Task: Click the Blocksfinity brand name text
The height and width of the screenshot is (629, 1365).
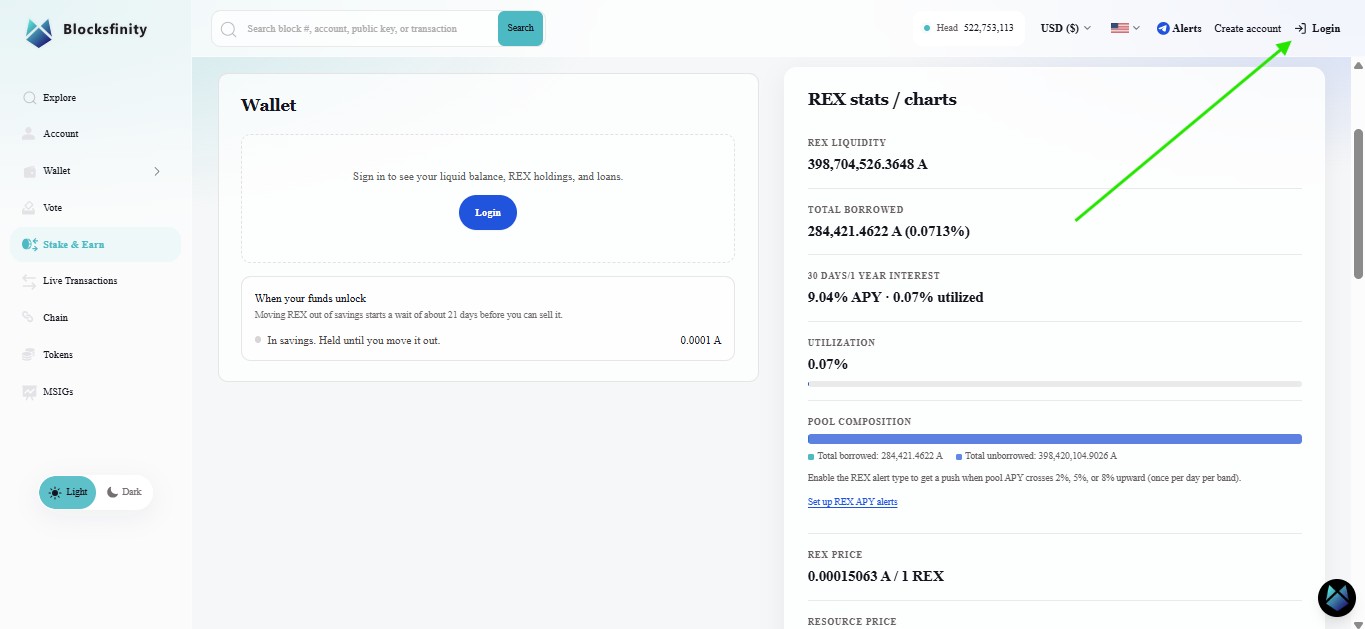Action: pyautogui.click(x=105, y=30)
